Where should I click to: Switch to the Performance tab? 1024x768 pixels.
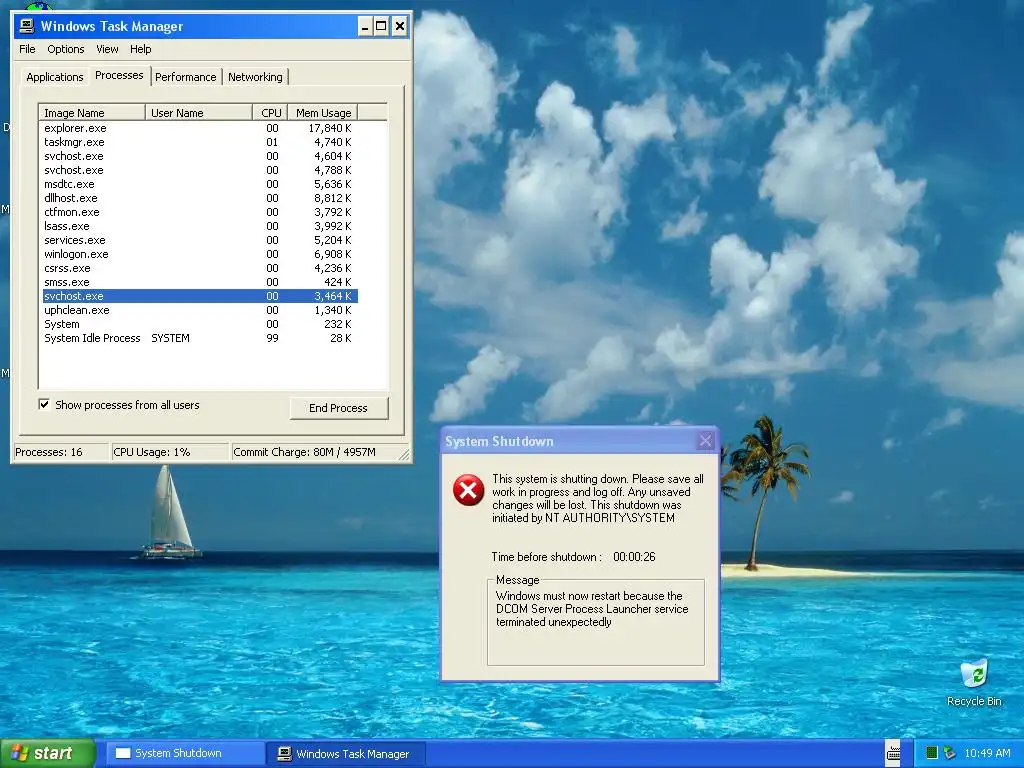[x=185, y=77]
